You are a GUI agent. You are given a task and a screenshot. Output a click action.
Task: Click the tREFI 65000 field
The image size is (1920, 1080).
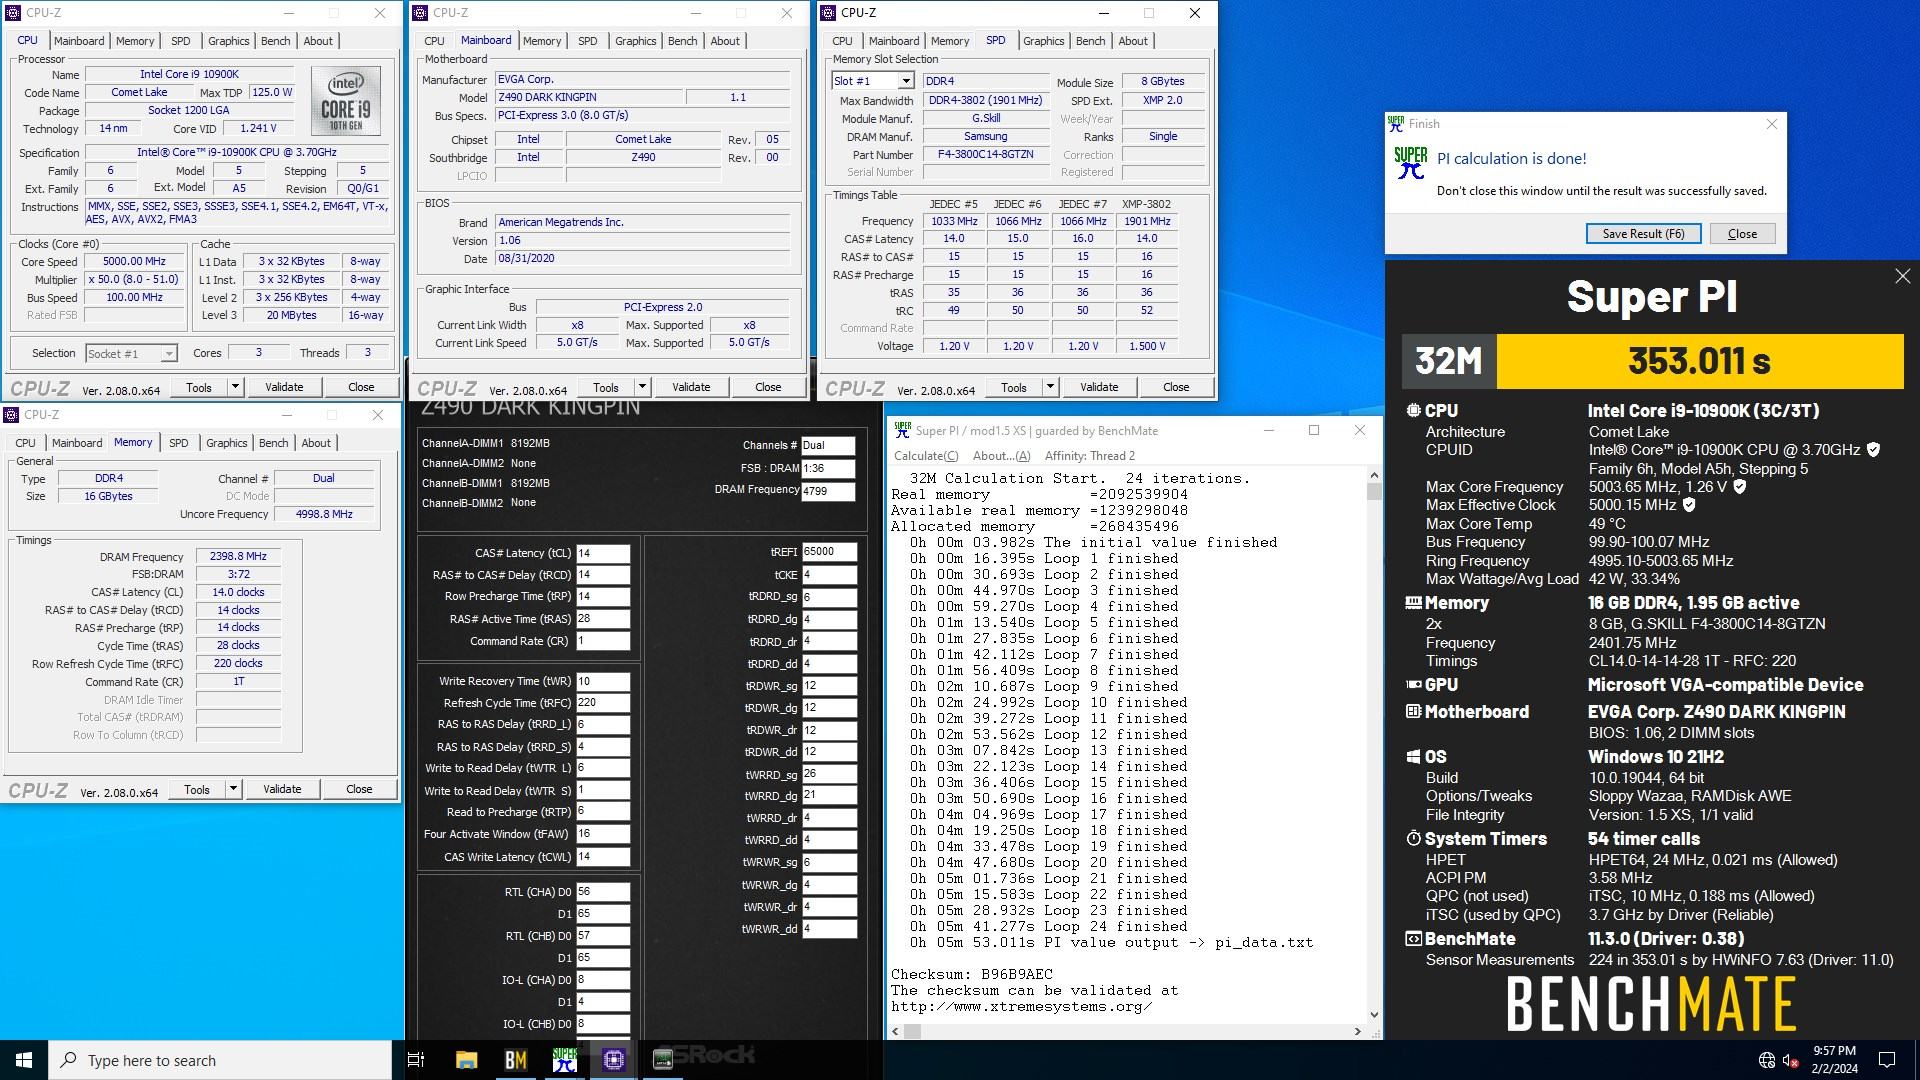(829, 552)
